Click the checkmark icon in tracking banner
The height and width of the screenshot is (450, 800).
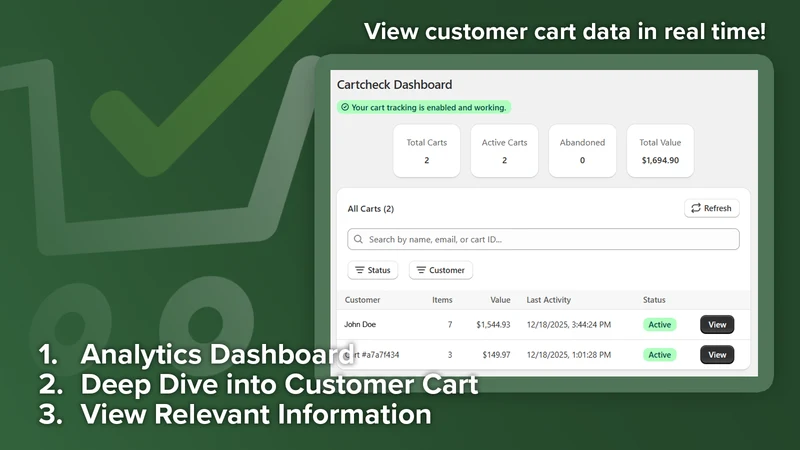pos(345,107)
